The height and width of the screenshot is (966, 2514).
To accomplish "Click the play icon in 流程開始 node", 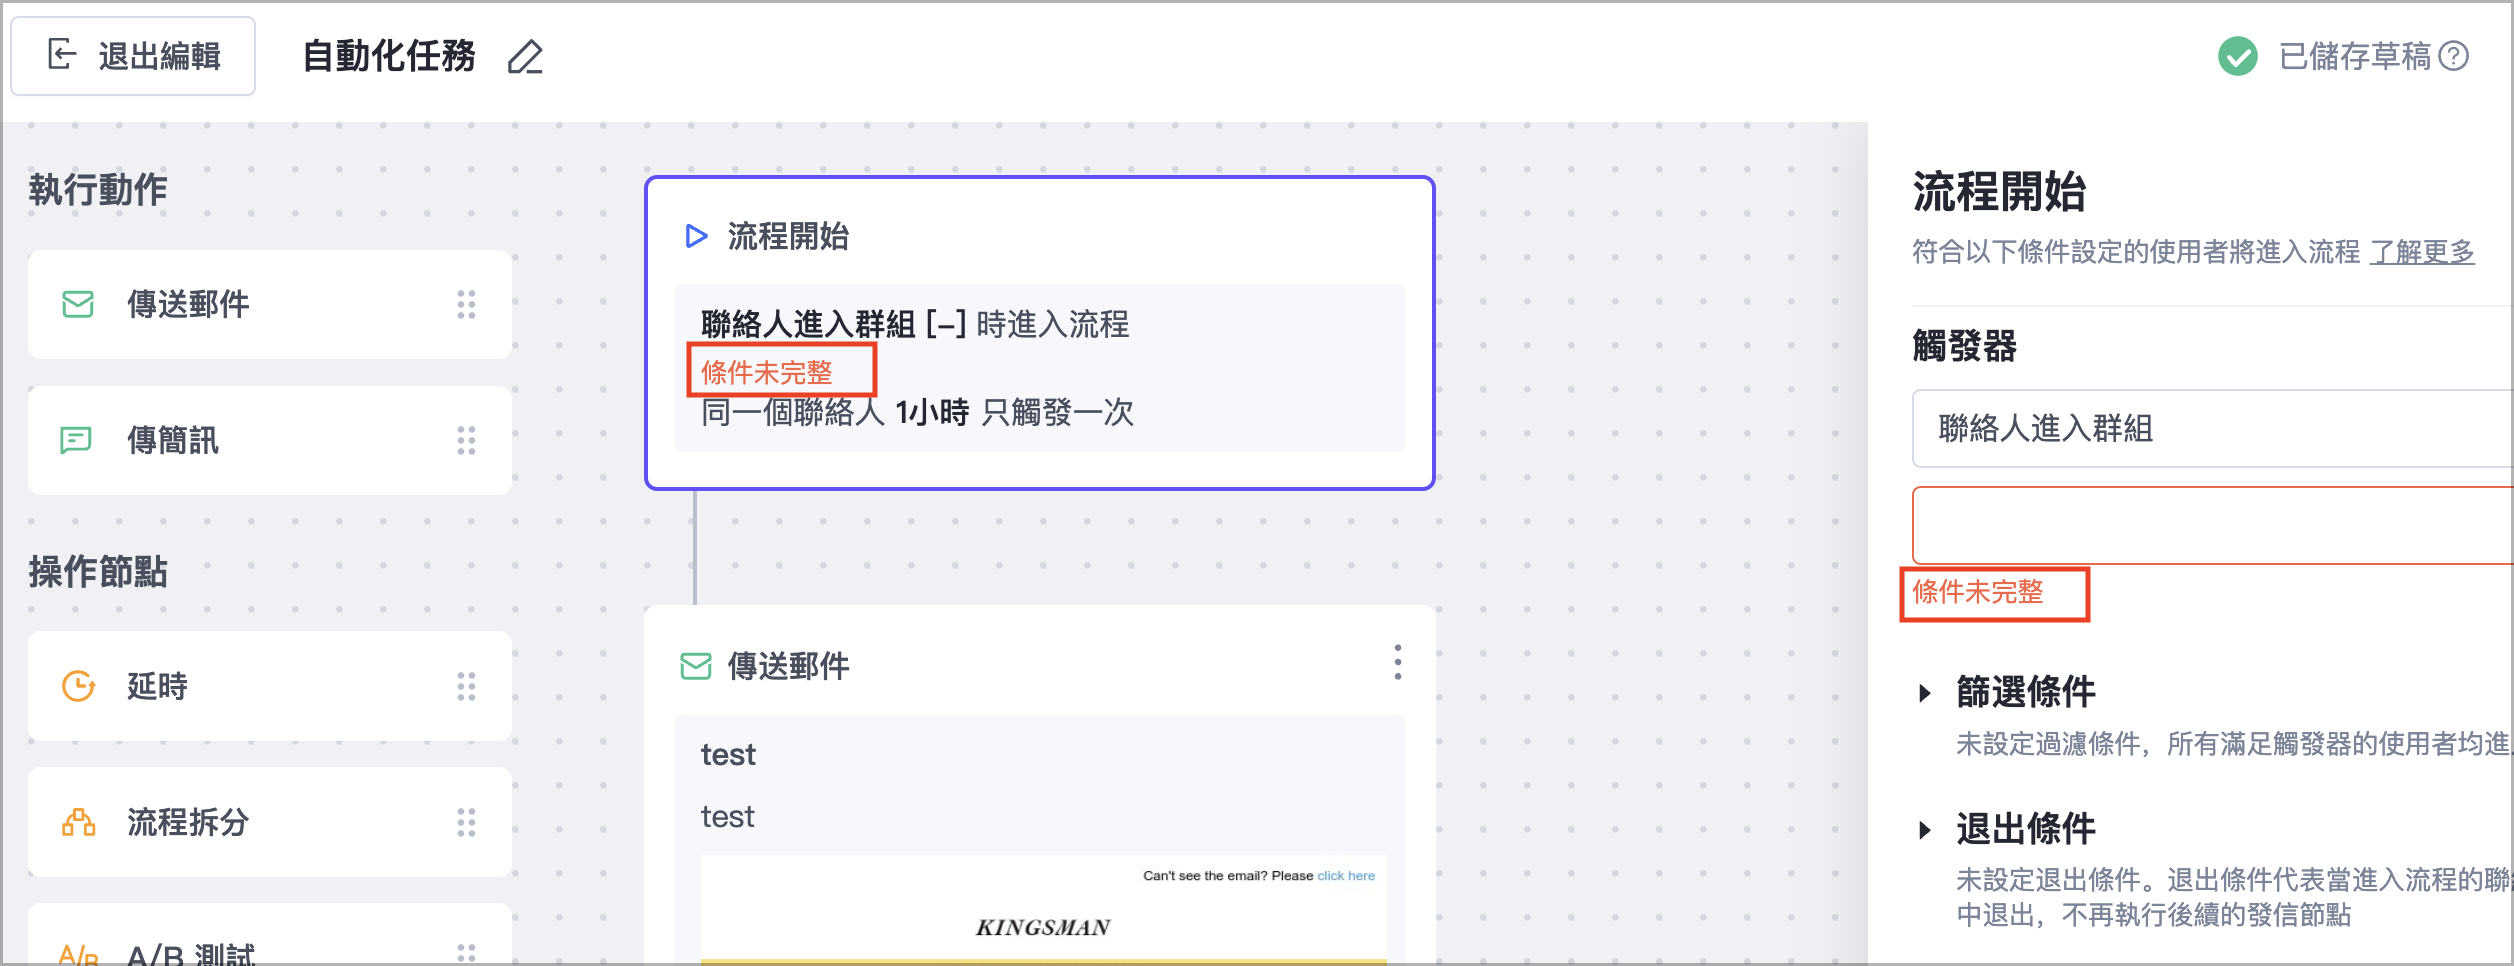I will pyautogui.click(x=696, y=237).
